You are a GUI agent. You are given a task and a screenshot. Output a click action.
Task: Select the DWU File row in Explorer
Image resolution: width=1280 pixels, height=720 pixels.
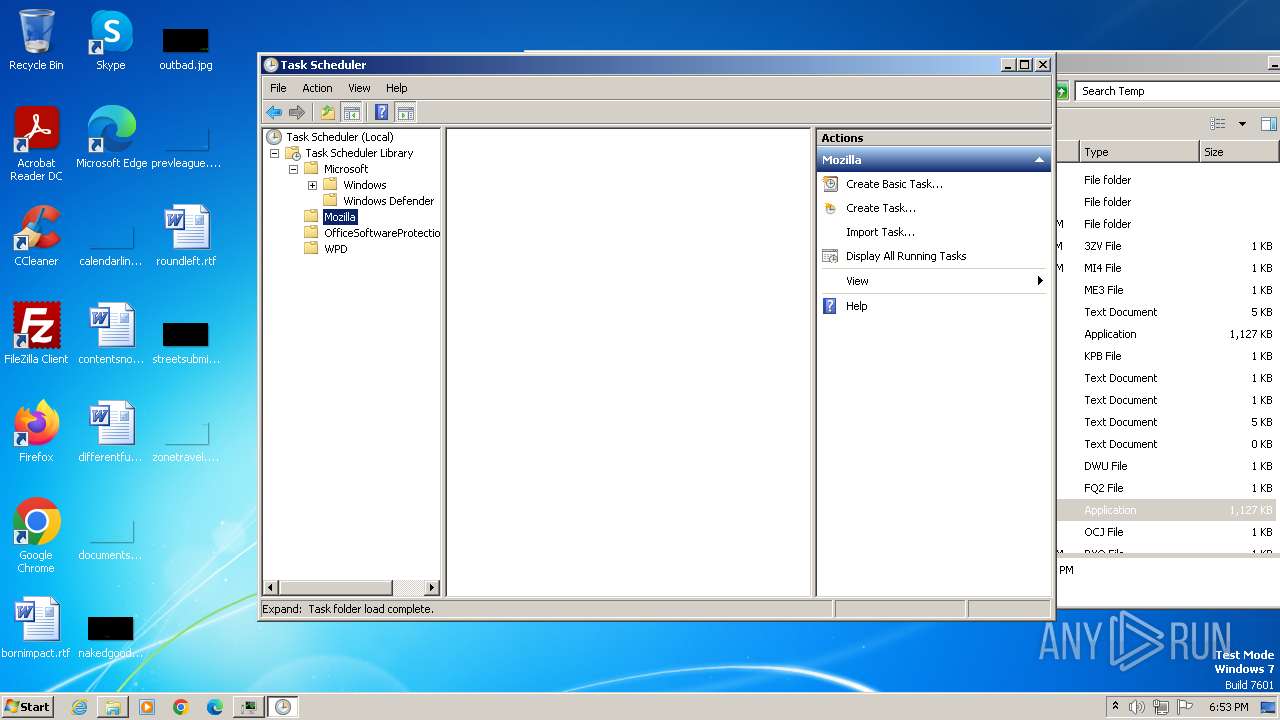tap(1168, 466)
